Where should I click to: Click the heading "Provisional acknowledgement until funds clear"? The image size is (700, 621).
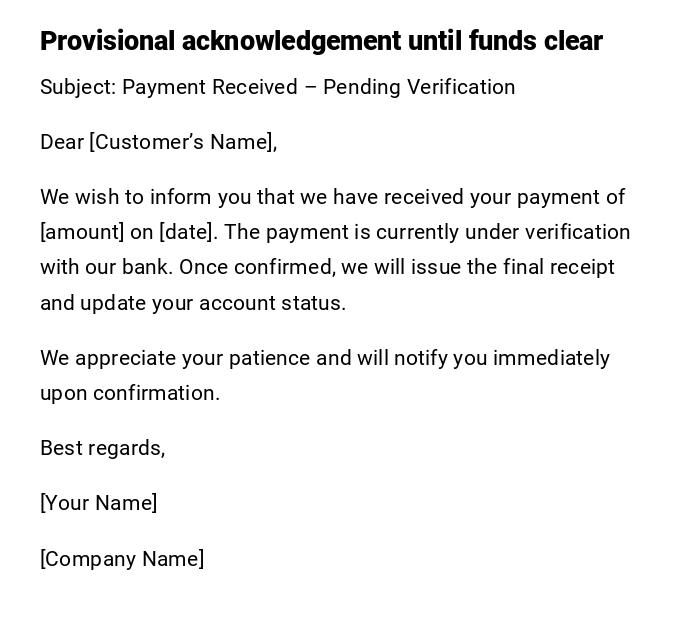(321, 41)
